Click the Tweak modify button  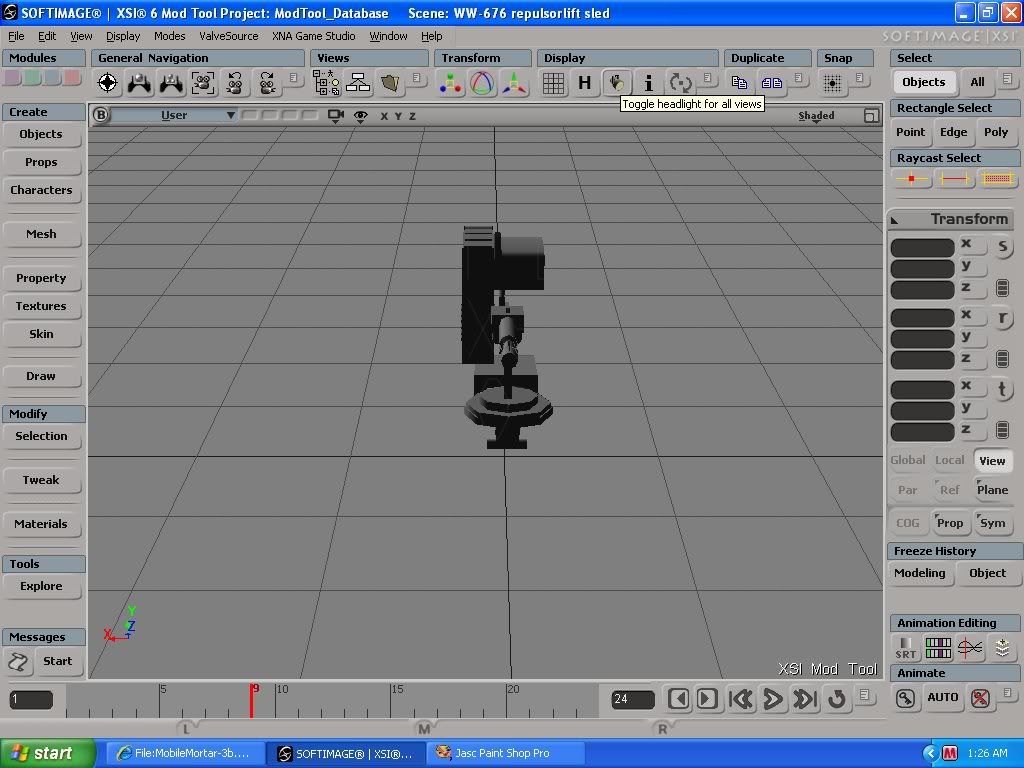click(x=41, y=480)
